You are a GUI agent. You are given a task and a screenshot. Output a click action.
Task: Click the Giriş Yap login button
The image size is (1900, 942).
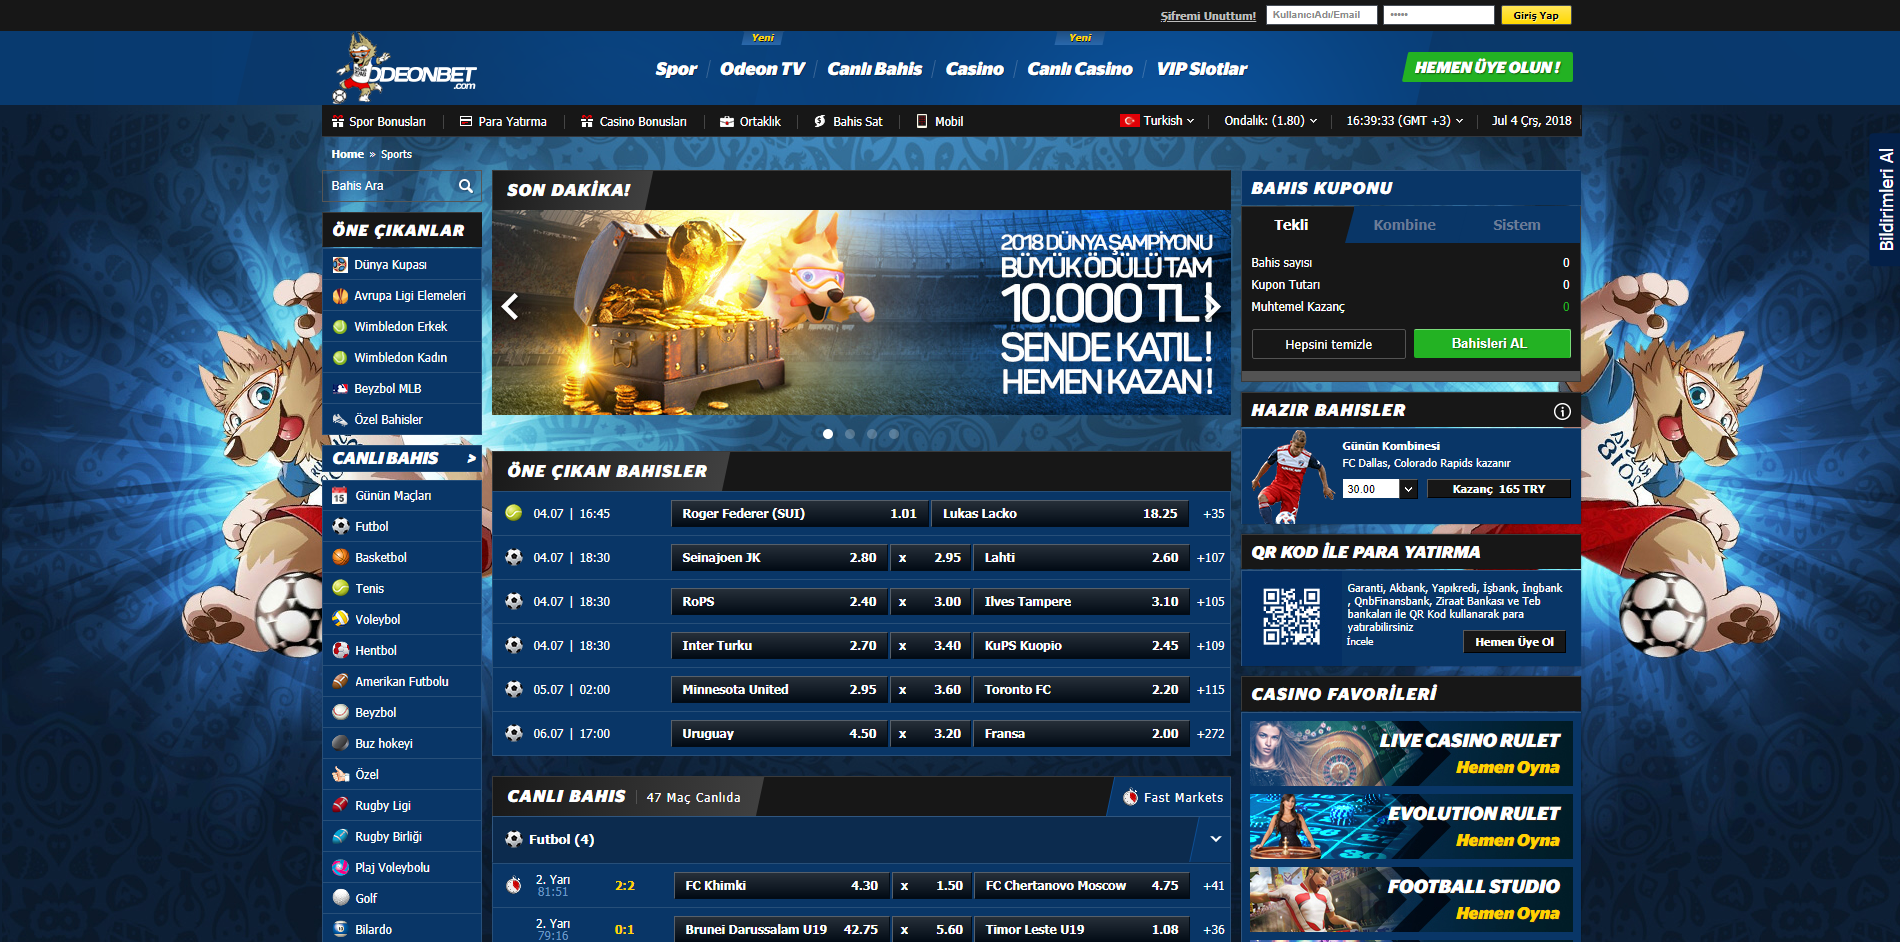[1536, 15]
